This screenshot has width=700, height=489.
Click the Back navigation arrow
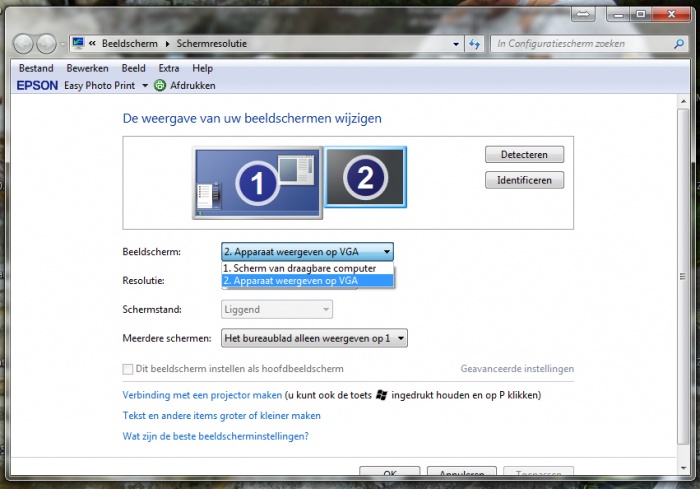tap(23, 44)
